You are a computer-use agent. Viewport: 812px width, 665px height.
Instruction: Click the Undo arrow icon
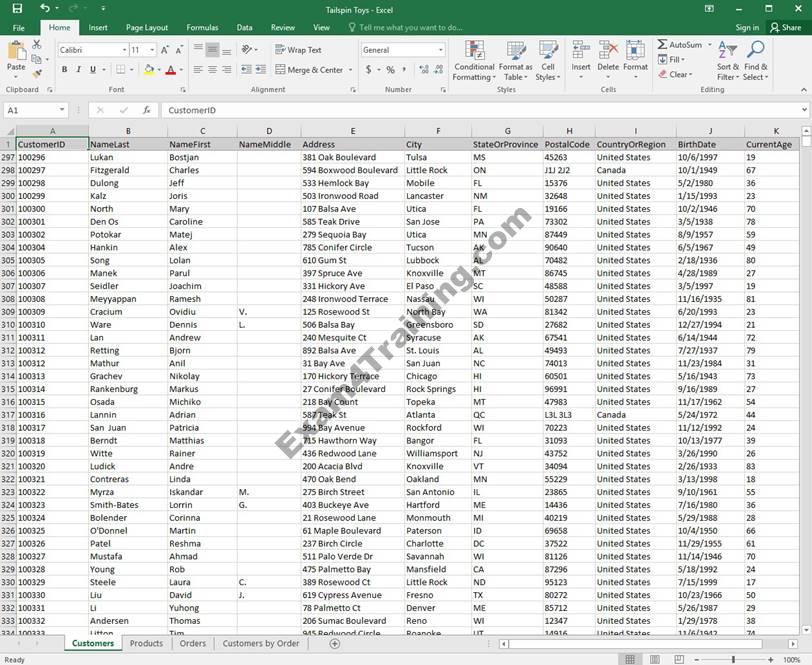point(44,9)
